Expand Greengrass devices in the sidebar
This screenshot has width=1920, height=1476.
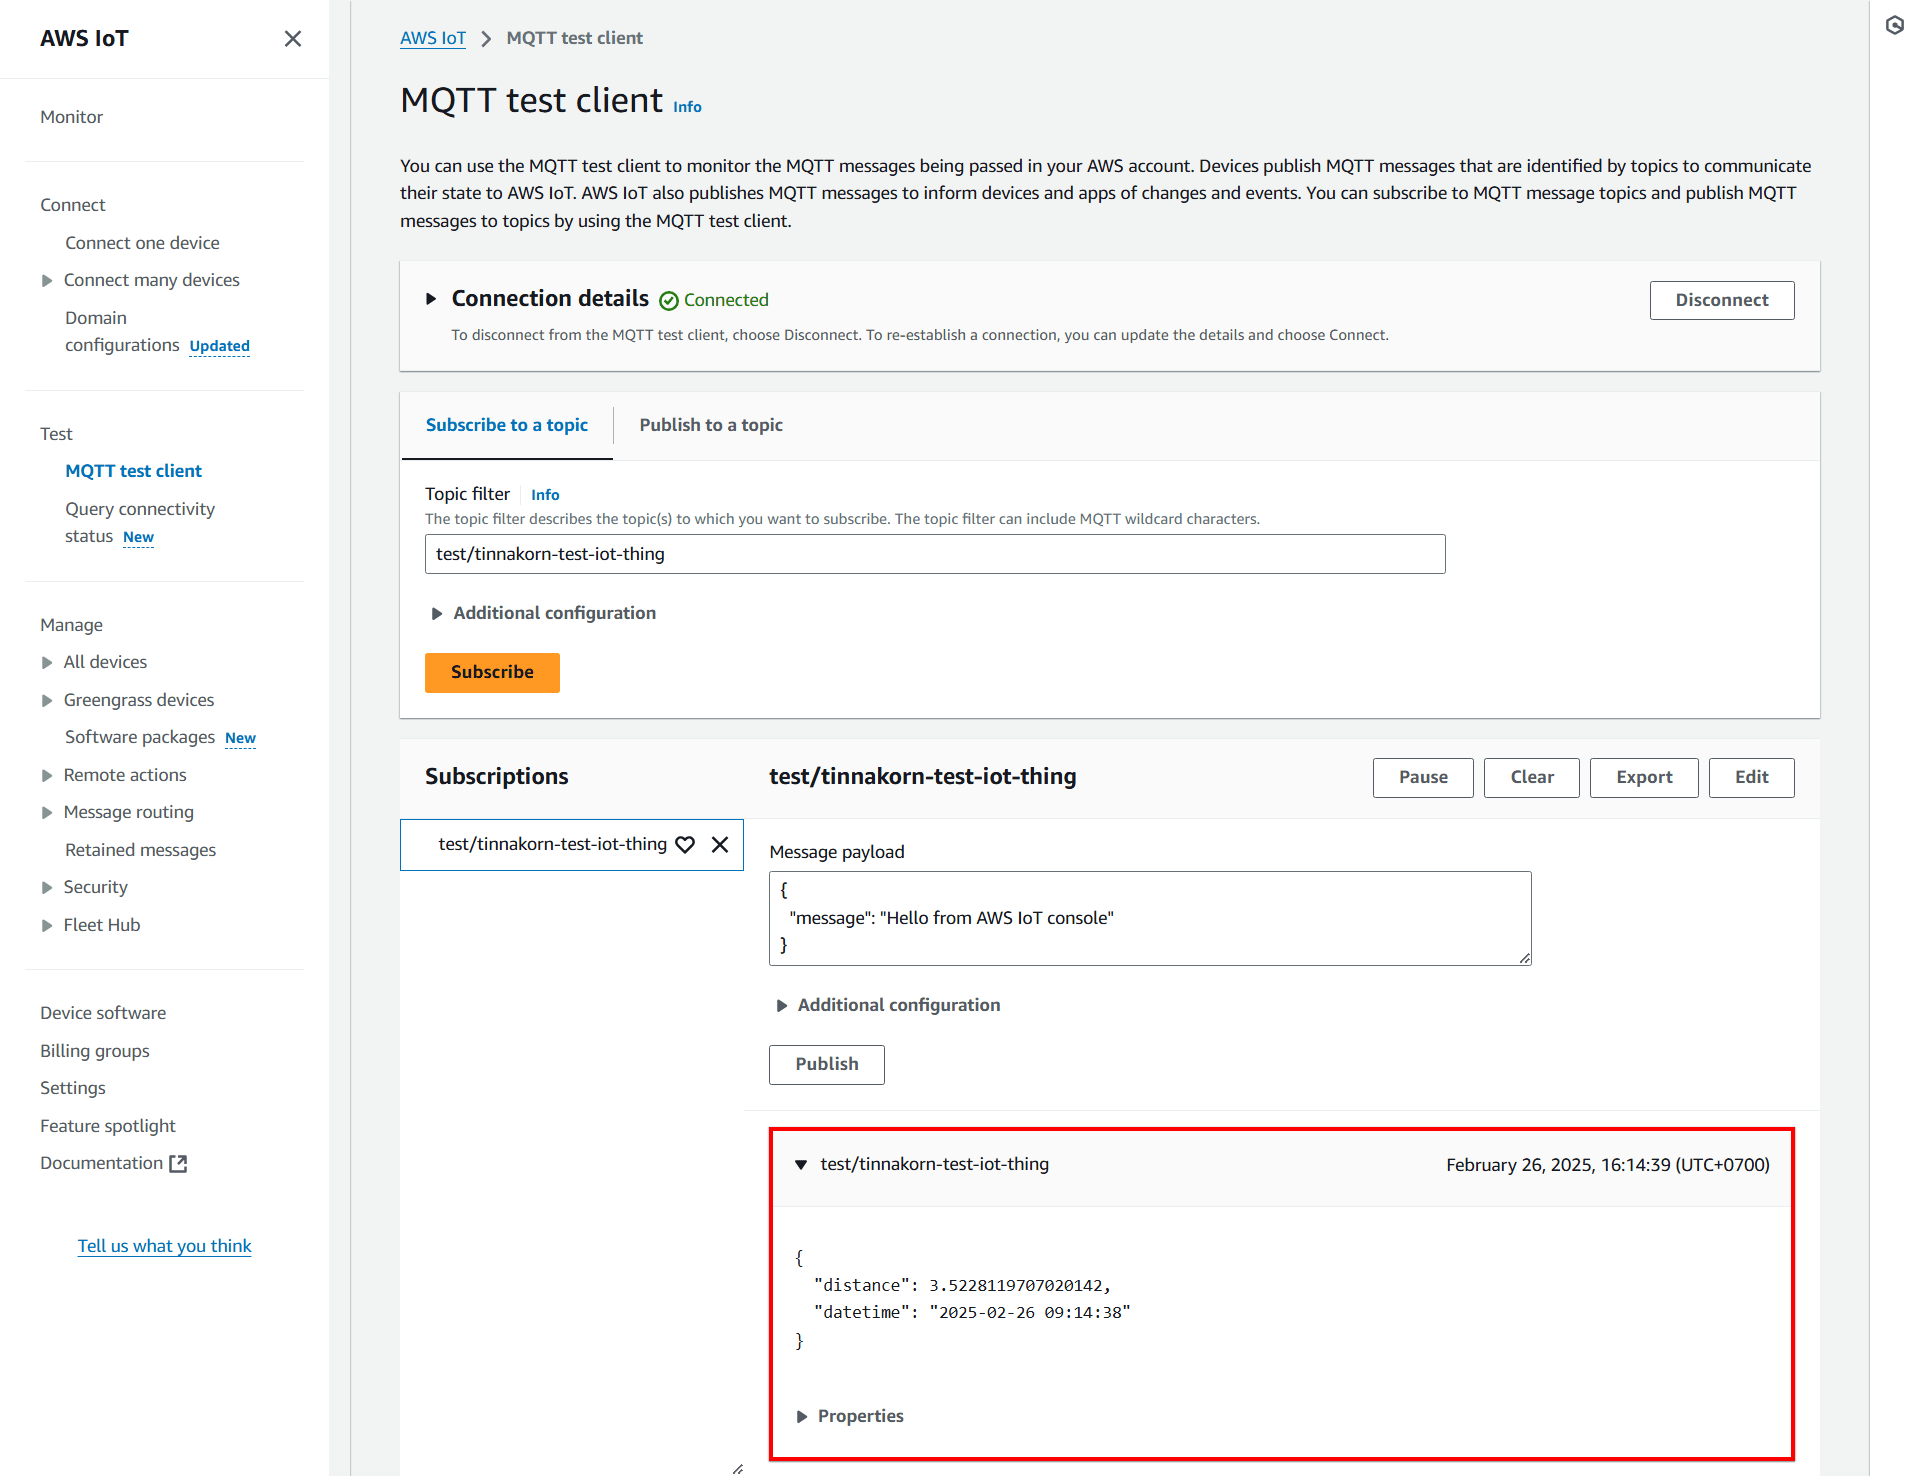(x=47, y=701)
